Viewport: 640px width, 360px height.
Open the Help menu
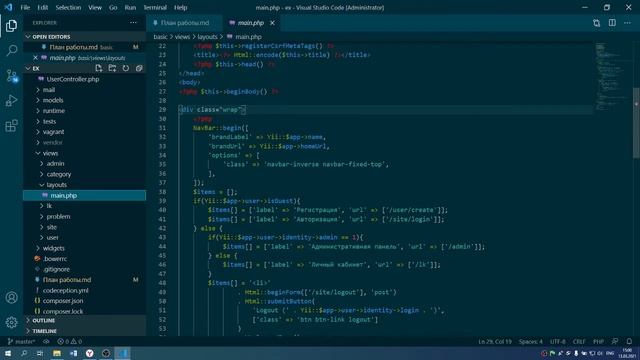tap(180, 7)
